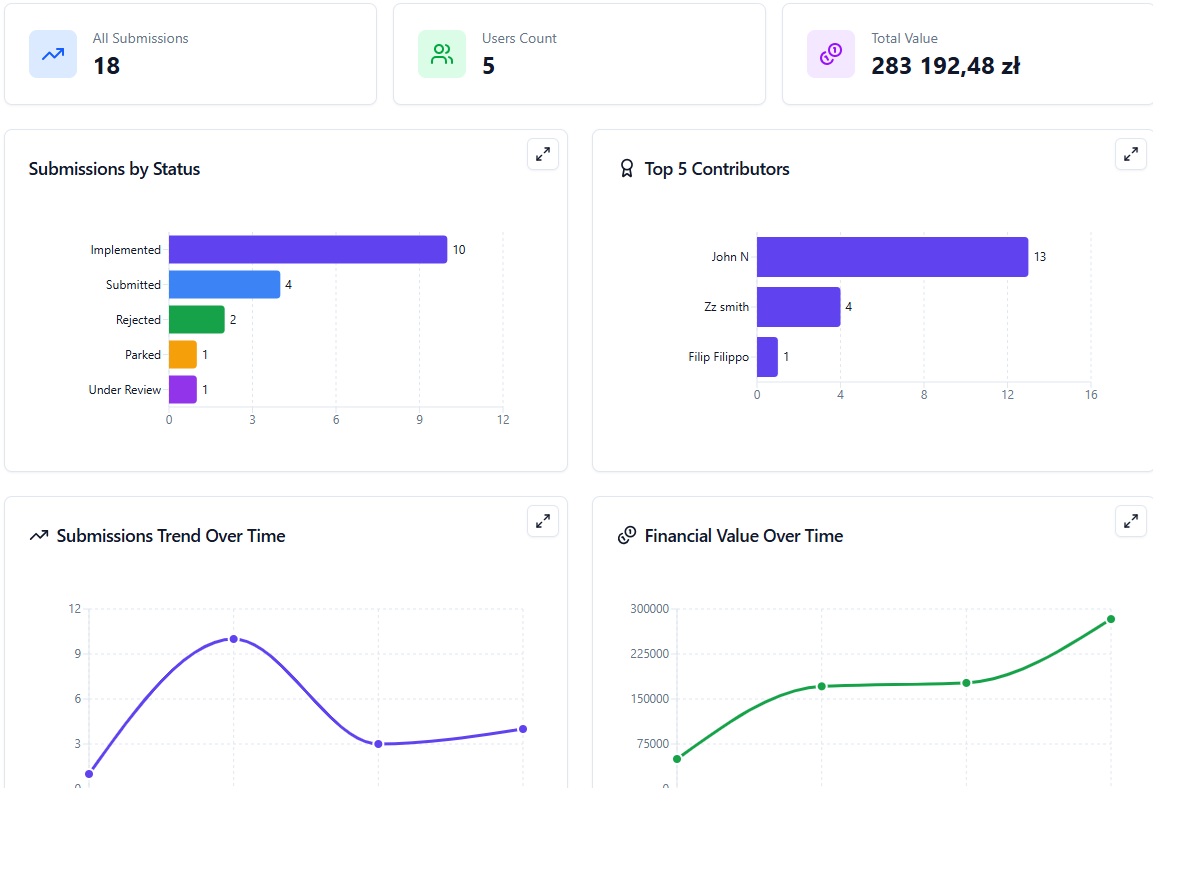
Task: Click the value "13" beside John N bar
Action: coord(1040,257)
